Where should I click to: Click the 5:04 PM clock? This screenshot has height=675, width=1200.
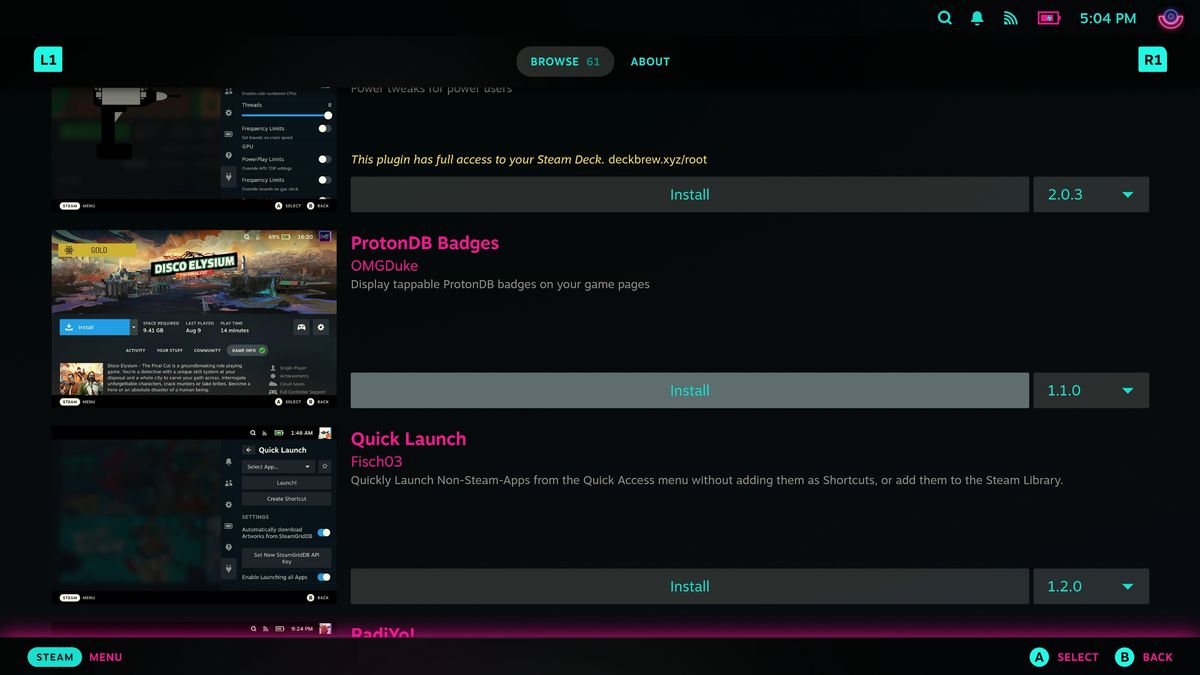tap(1108, 18)
